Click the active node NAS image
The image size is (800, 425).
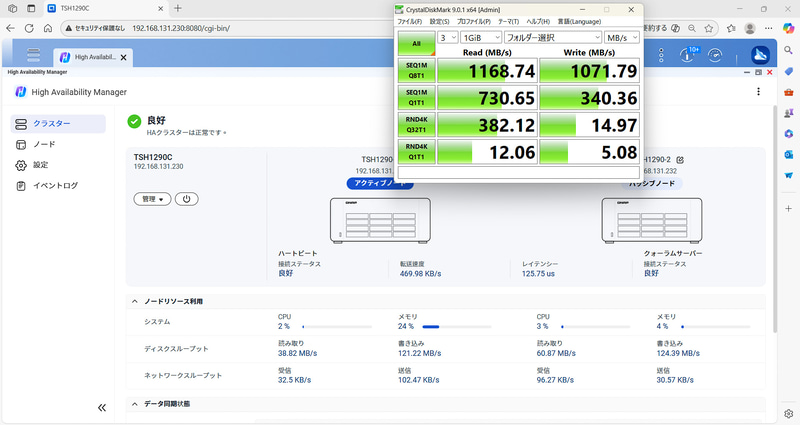point(380,220)
